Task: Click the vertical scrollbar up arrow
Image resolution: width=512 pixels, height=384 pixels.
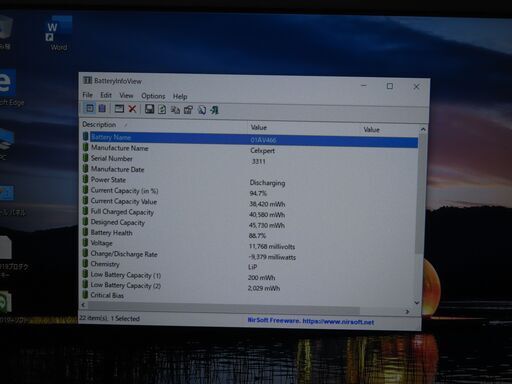Action: 423,129
